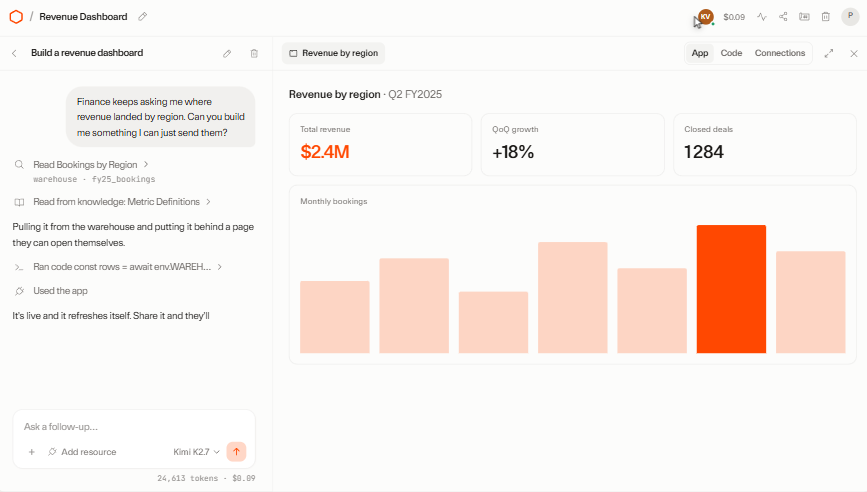Click the window icon in Revenue by region chip

point(294,53)
